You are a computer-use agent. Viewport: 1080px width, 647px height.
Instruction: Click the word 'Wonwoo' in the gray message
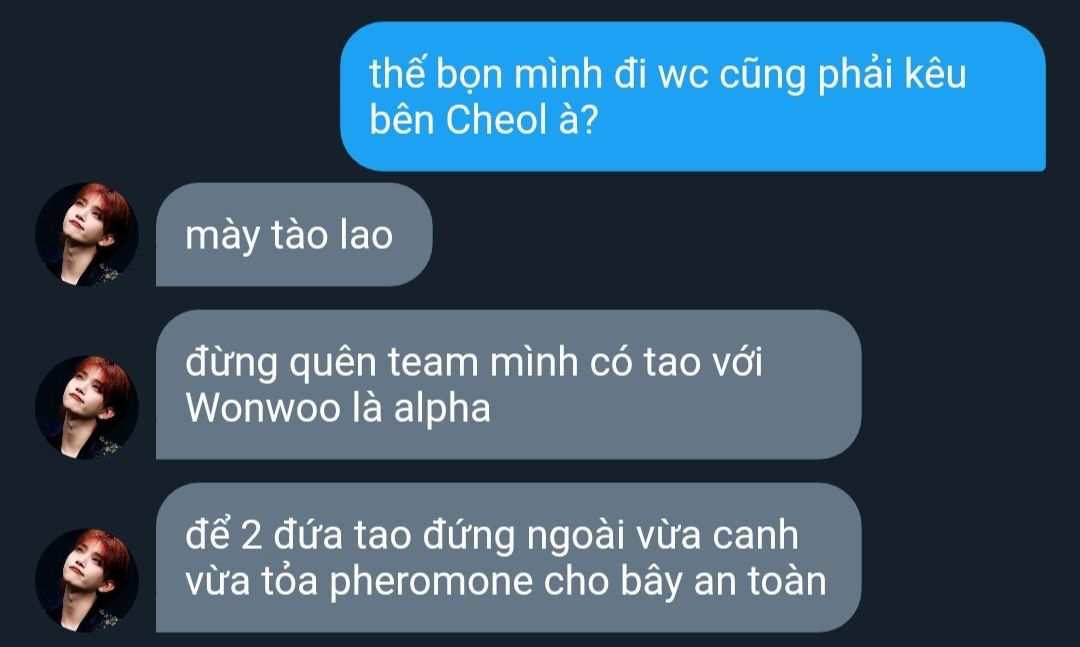[263, 408]
